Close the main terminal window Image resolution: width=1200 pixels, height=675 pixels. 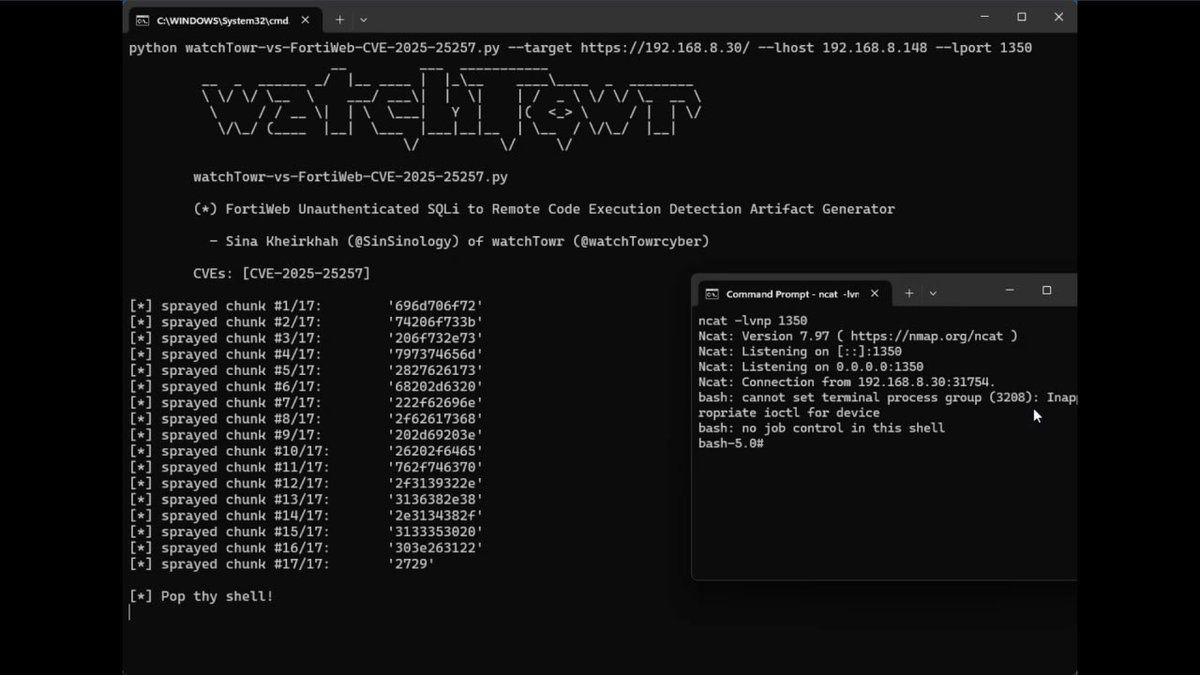pos(1059,17)
